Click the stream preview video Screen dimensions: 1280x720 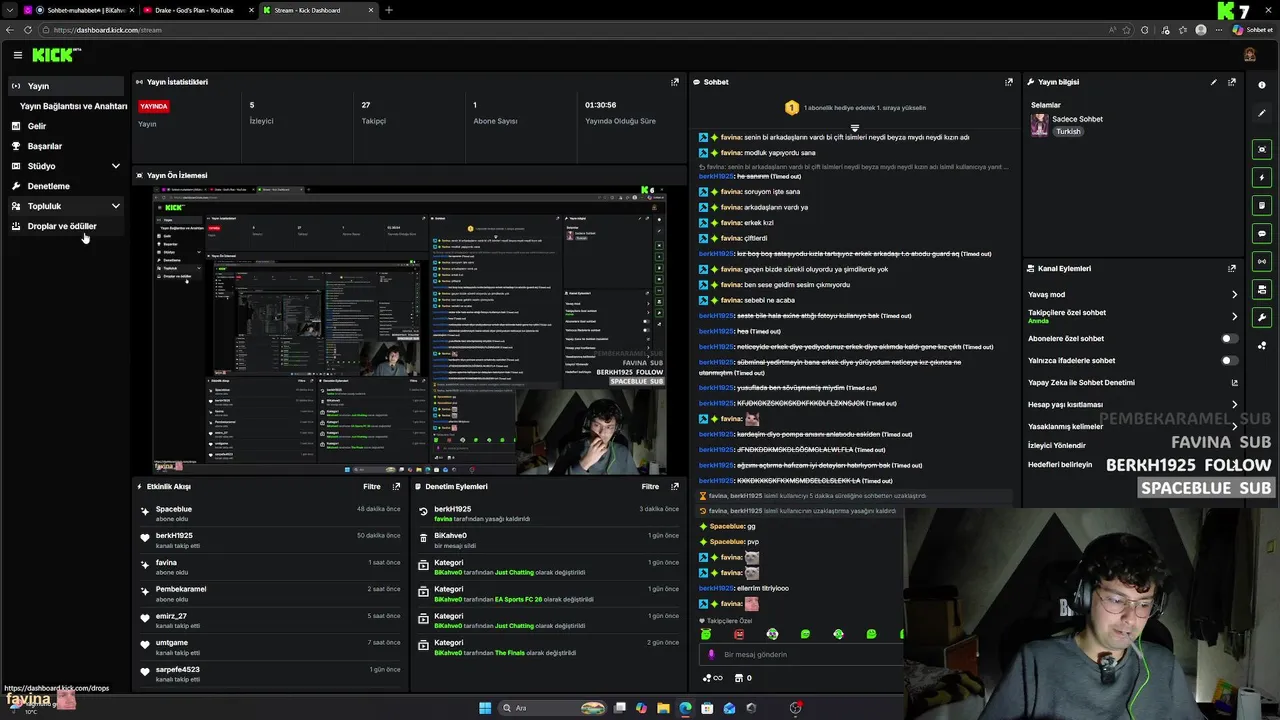coord(410,330)
